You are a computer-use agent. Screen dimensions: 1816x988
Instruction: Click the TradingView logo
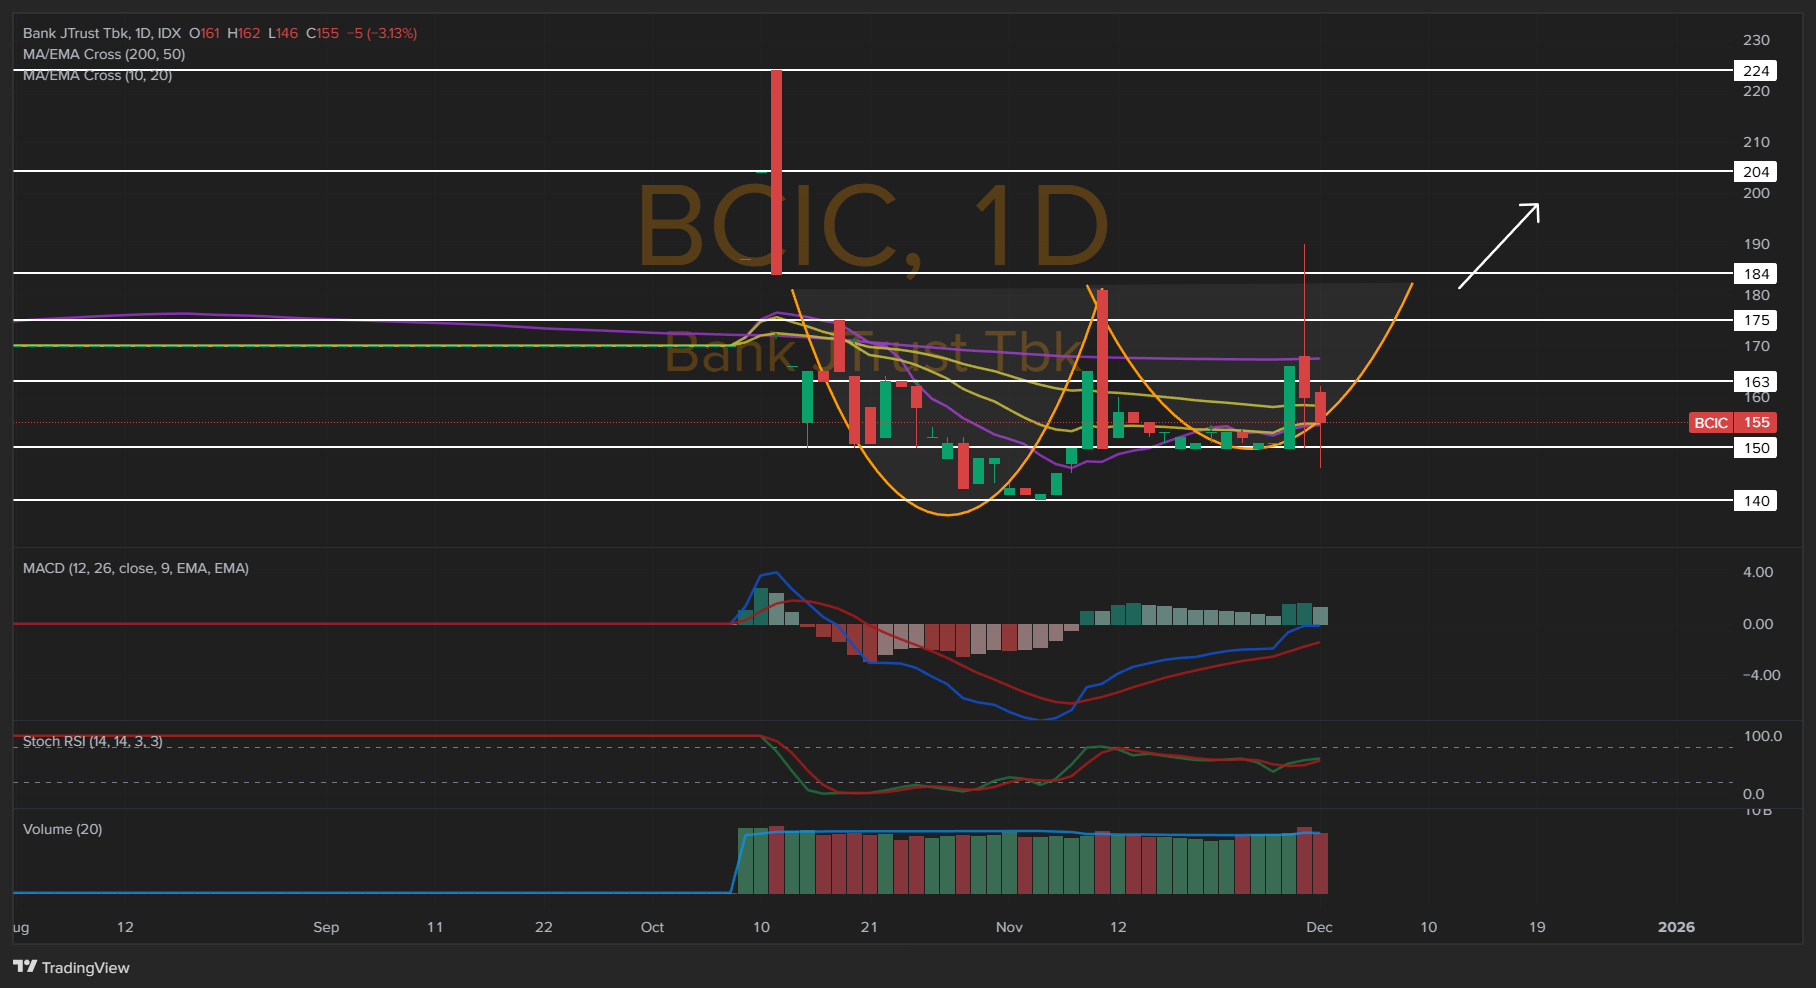(x=71, y=967)
